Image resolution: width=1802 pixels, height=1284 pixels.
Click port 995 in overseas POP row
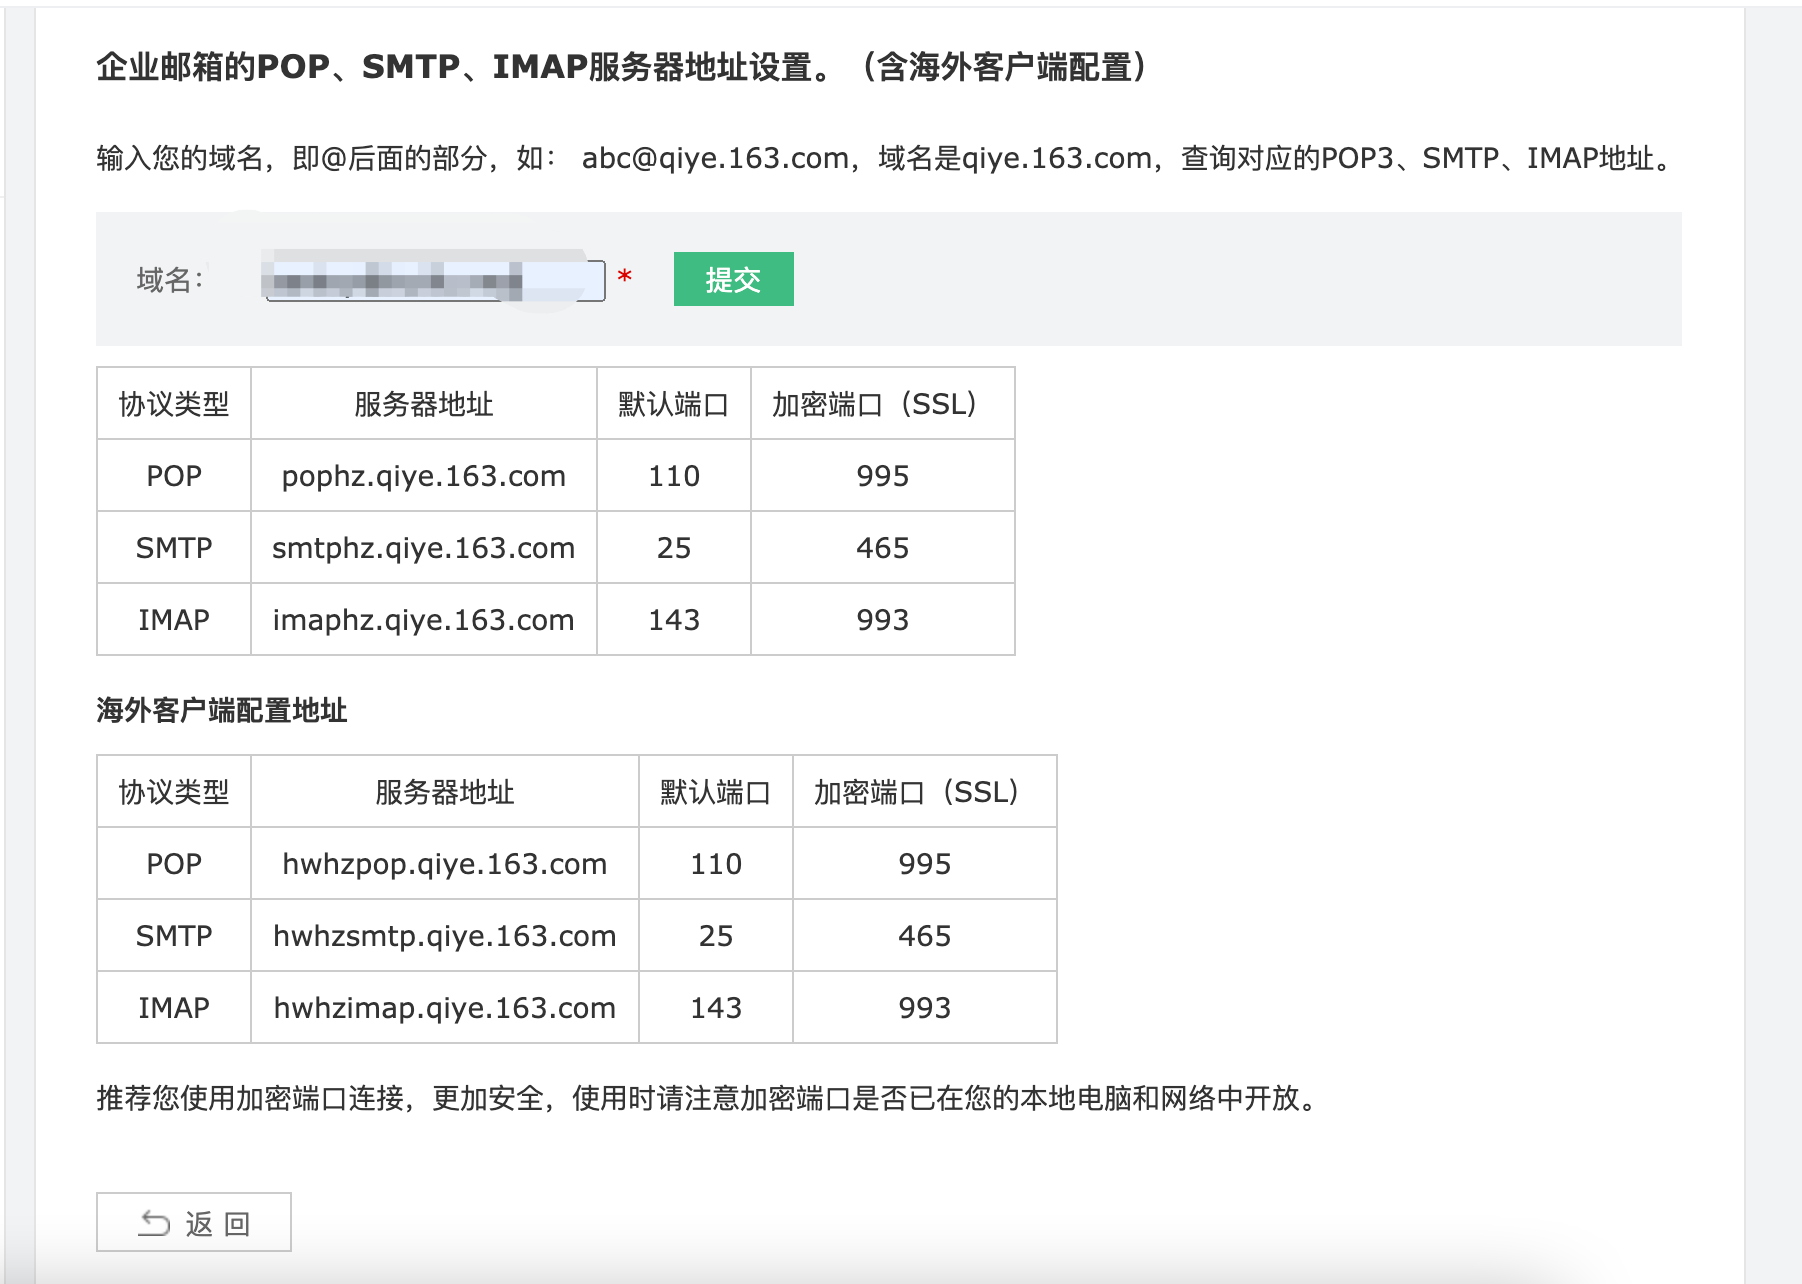coord(925,864)
